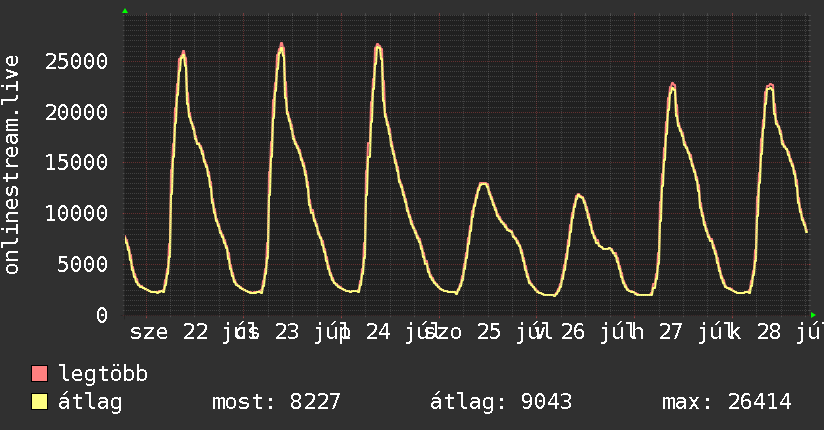This screenshot has height=430, width=824.
Task: Click the onlinestream.live vertical axis title
Action: (11, 164)
